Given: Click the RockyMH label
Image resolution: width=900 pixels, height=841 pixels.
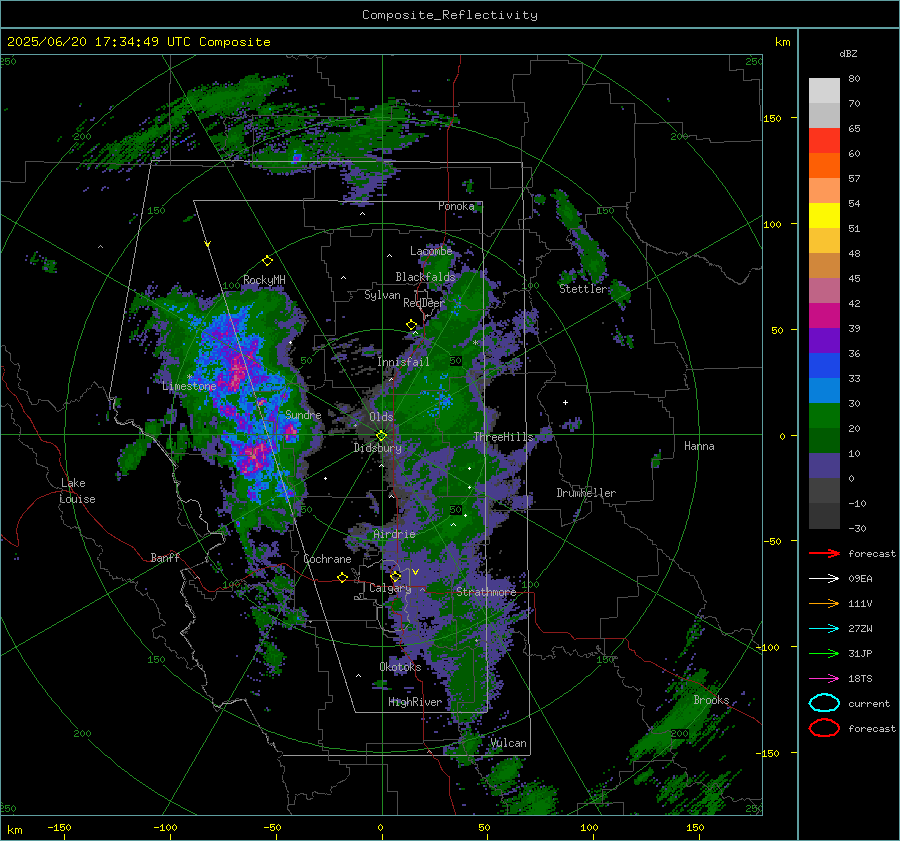Looking at the screenshot, I should (264, 280).
